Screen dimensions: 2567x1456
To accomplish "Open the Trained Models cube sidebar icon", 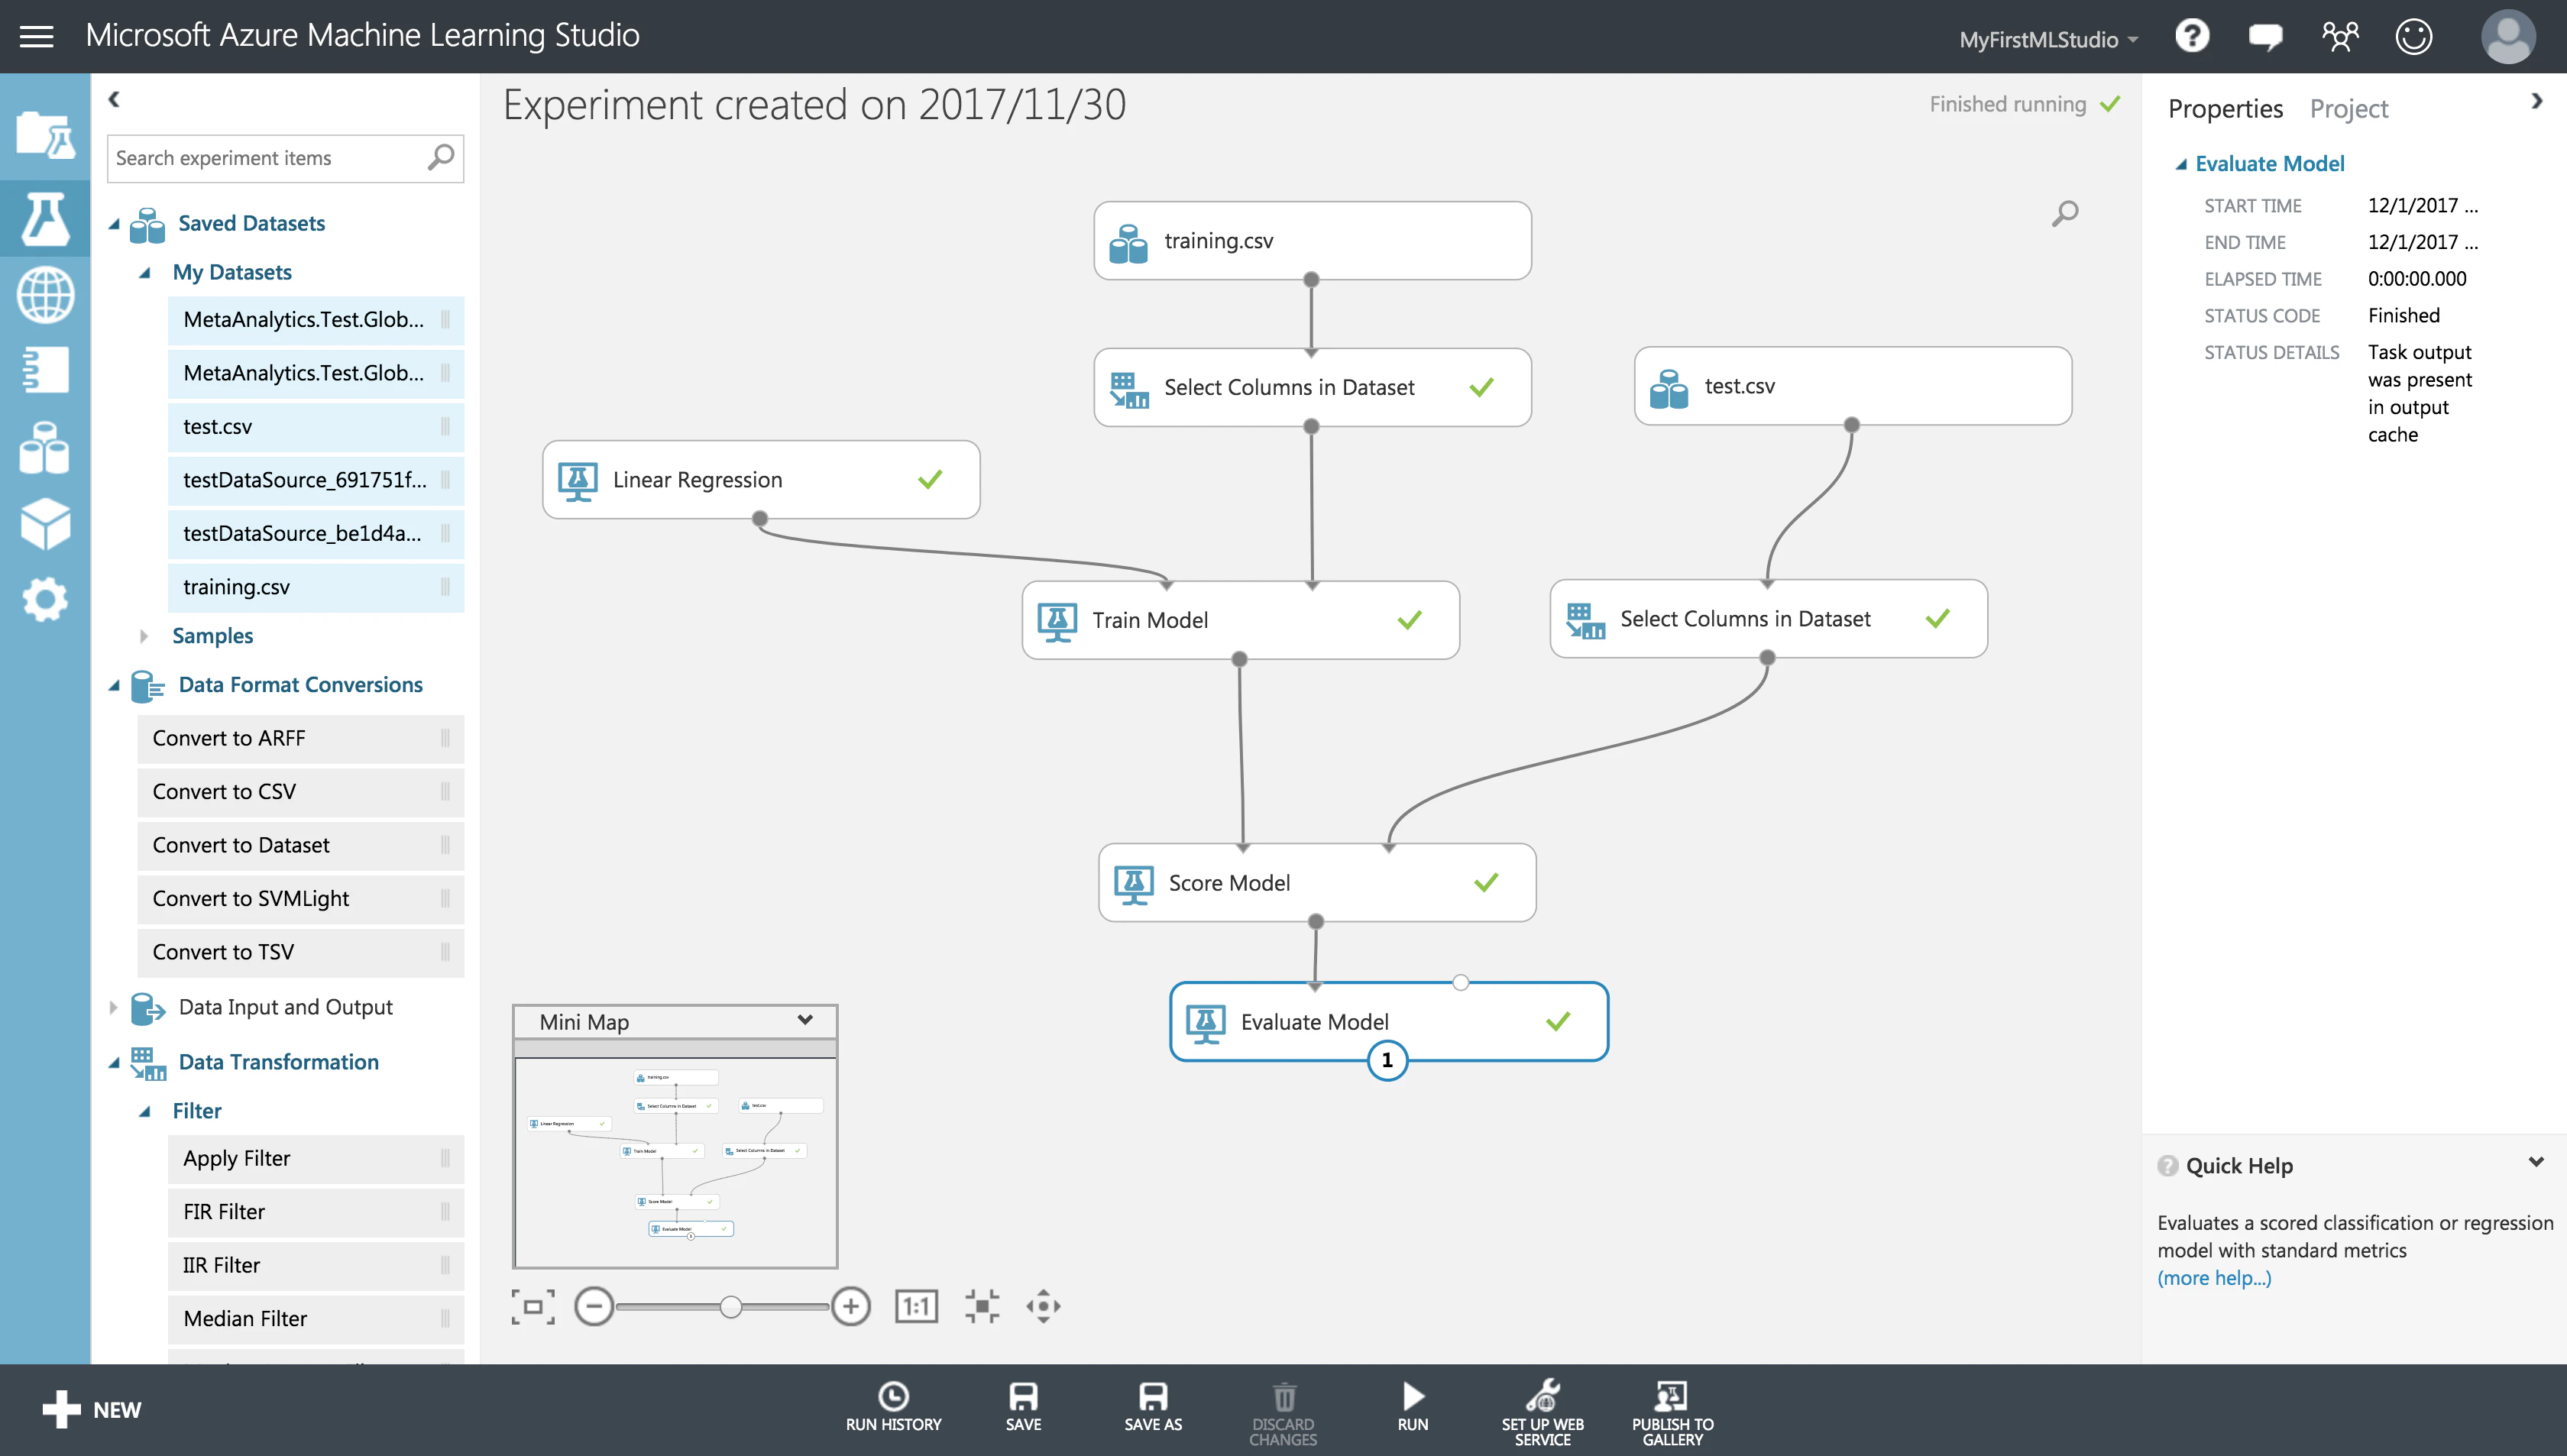I will point(45,523).
